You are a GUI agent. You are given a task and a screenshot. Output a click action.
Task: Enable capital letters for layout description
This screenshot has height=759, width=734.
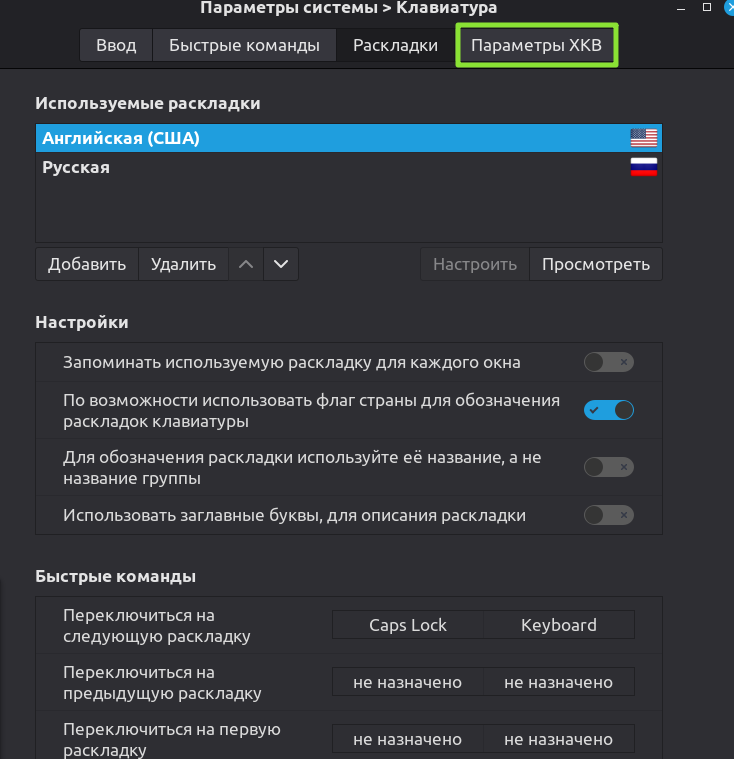click(608, 515)
